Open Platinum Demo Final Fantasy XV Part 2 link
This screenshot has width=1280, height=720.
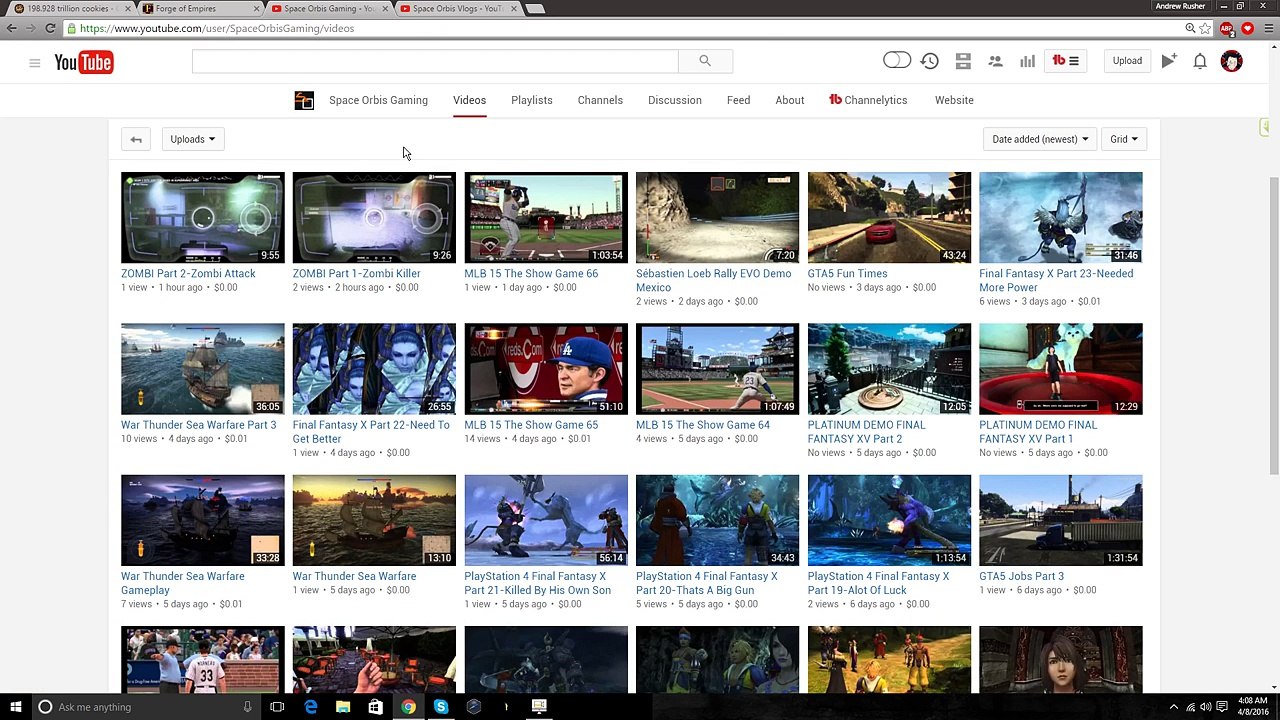click(867, 432)
